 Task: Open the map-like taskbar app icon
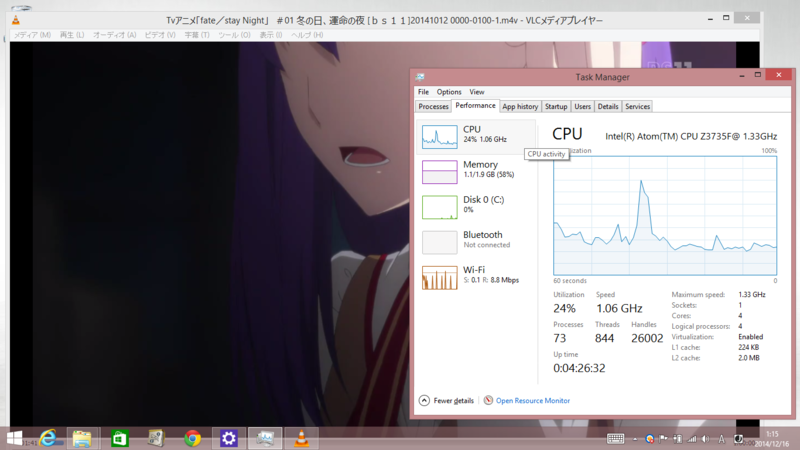(x=156, y=438)
